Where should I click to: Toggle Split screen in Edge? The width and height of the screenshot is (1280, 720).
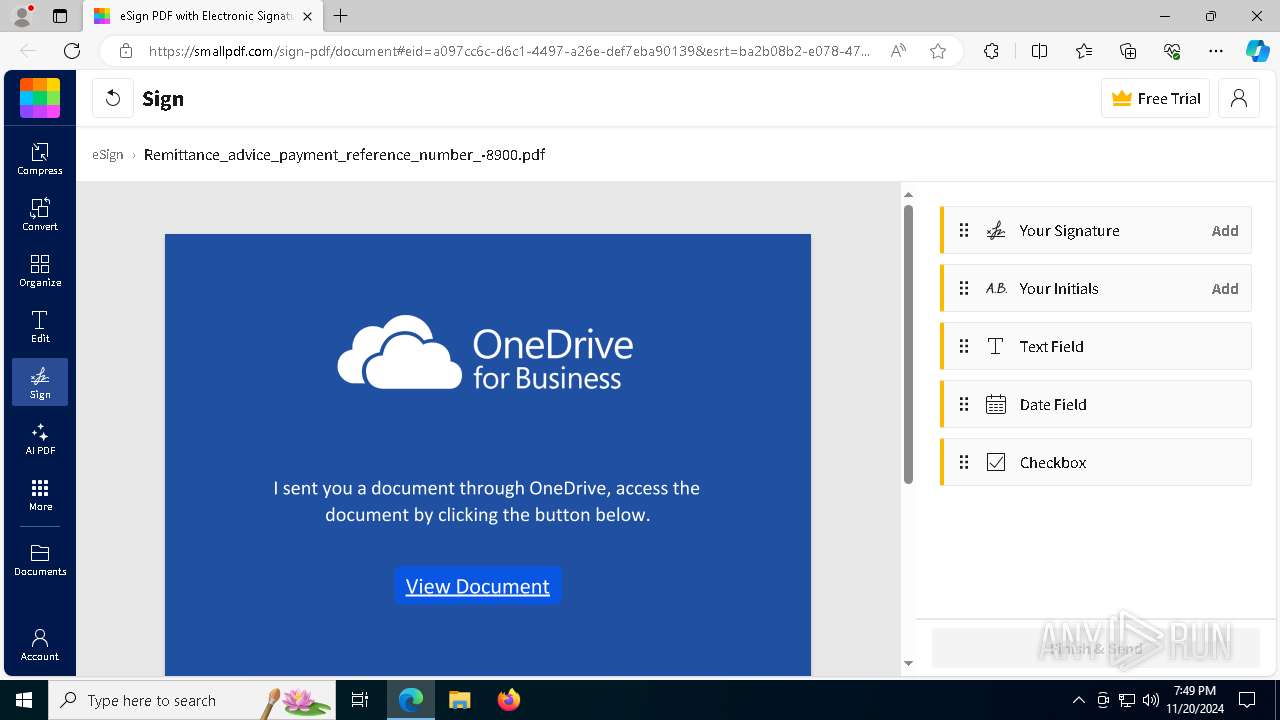click(1039, 51)
